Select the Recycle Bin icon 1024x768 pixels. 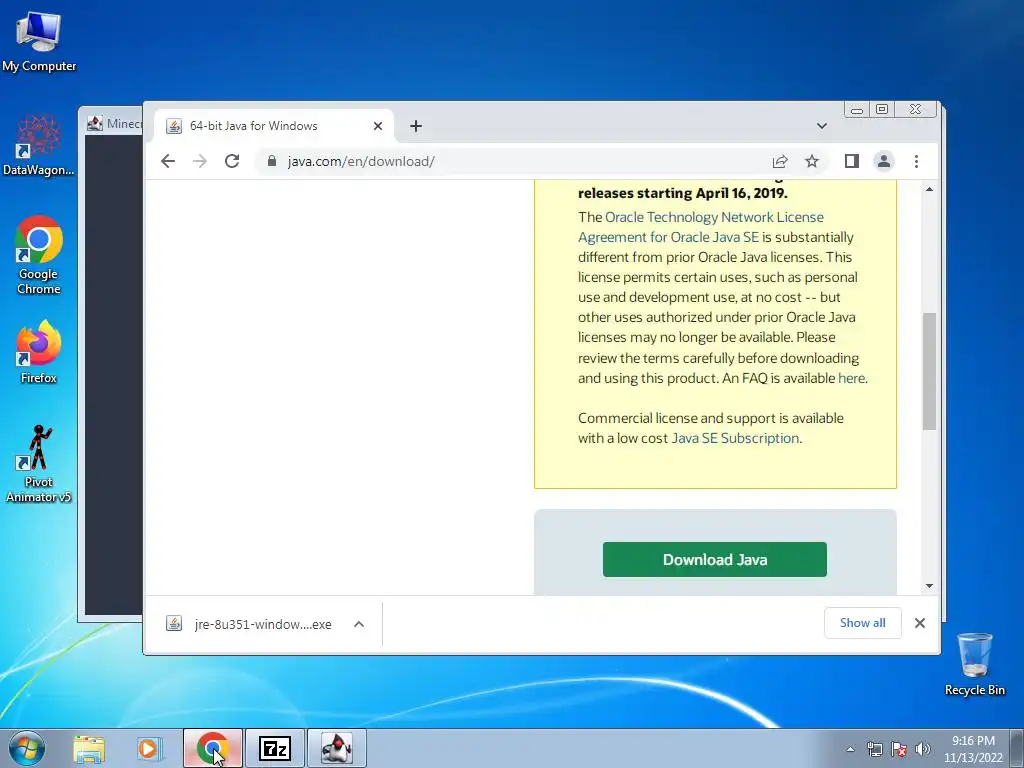click(x=974, y=664)
